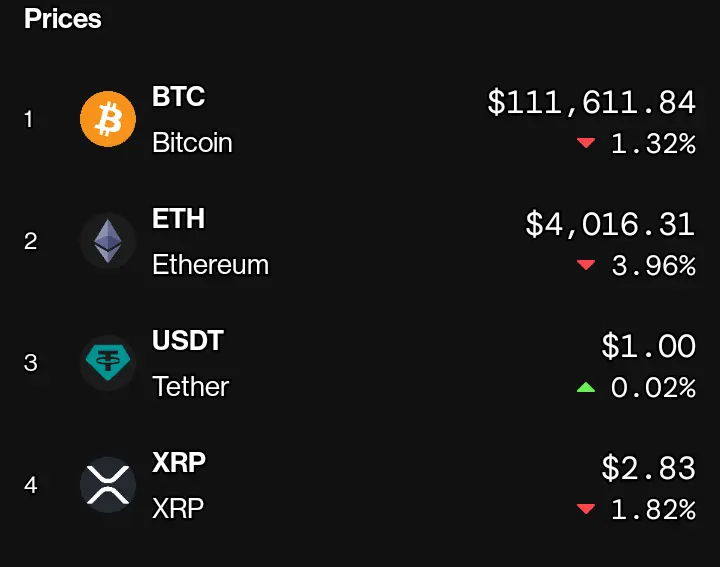Screen dimensions: 720x567
Task: Click the Ethereum price $4,016.31
Action: coord(610,224)
